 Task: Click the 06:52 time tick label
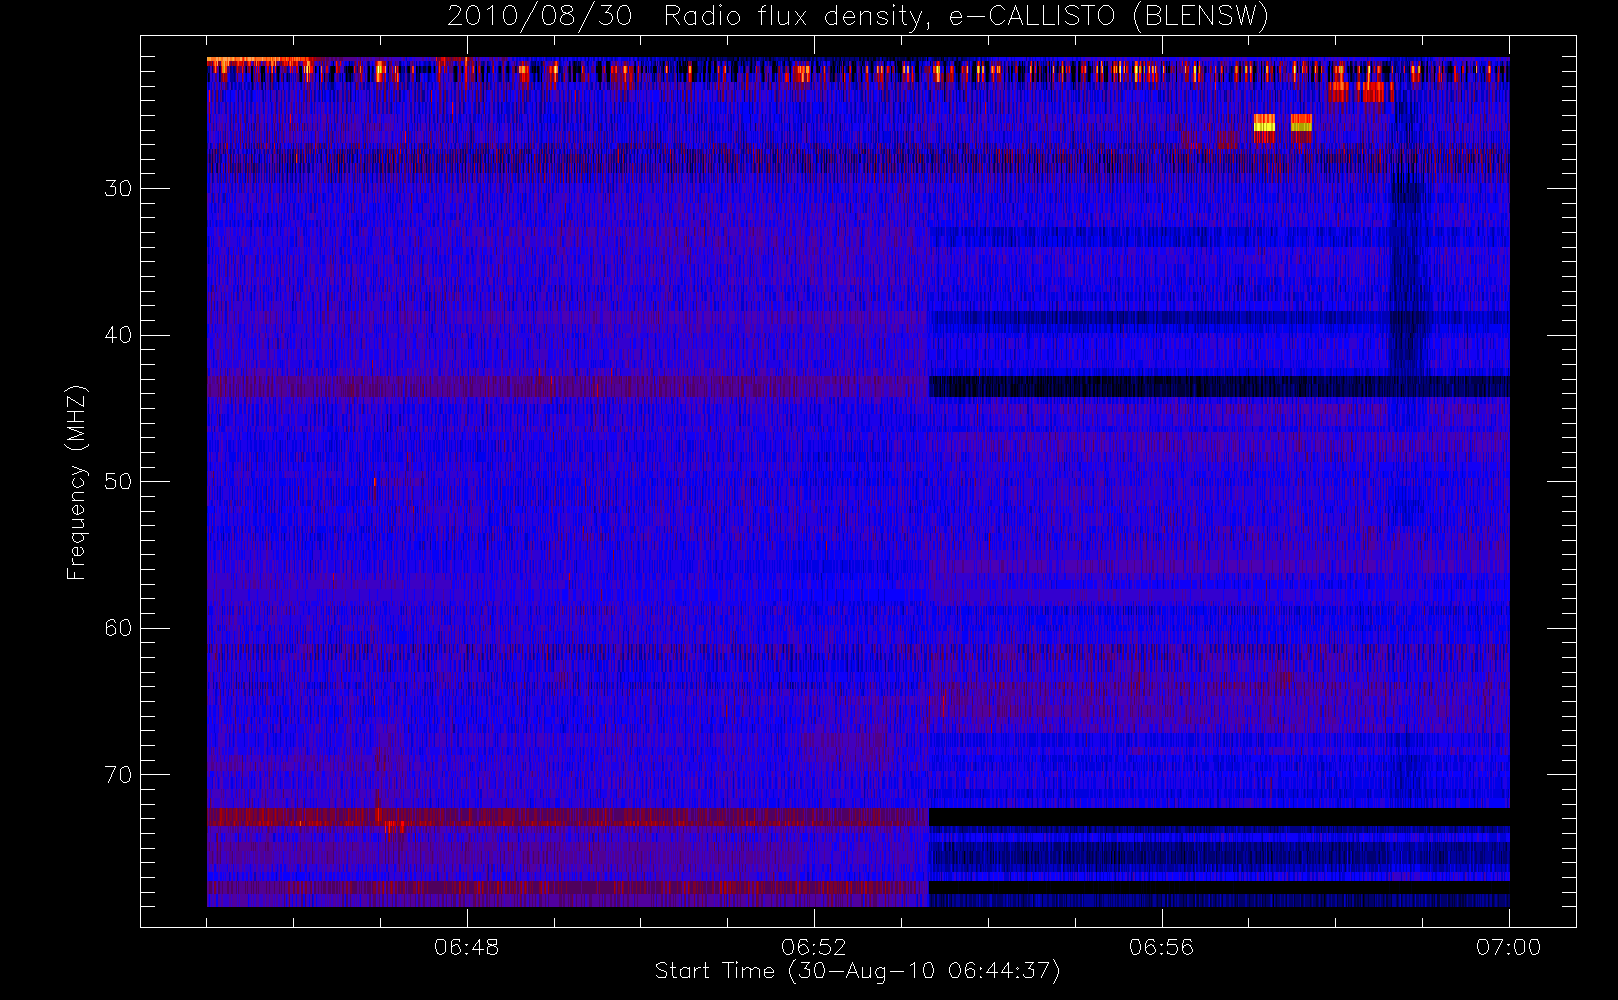pos(814,947)
